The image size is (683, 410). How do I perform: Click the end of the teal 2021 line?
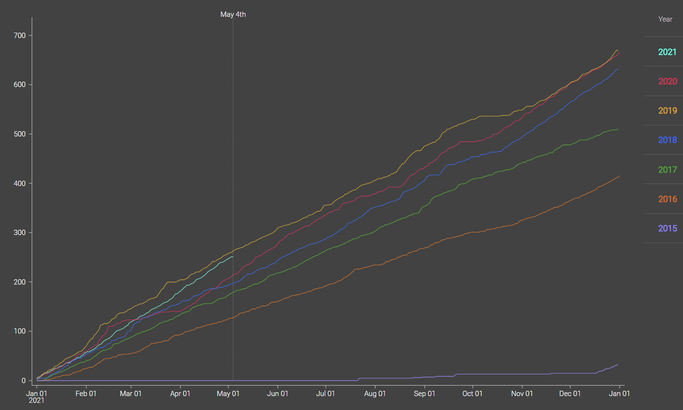[233, 256]
